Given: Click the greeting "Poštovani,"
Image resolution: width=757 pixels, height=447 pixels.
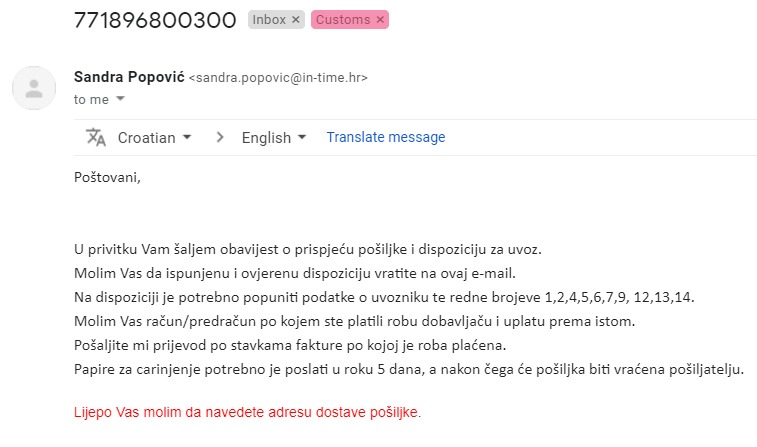Looking at the screenshot, I should pyautogui.click(x=107, y=178).
